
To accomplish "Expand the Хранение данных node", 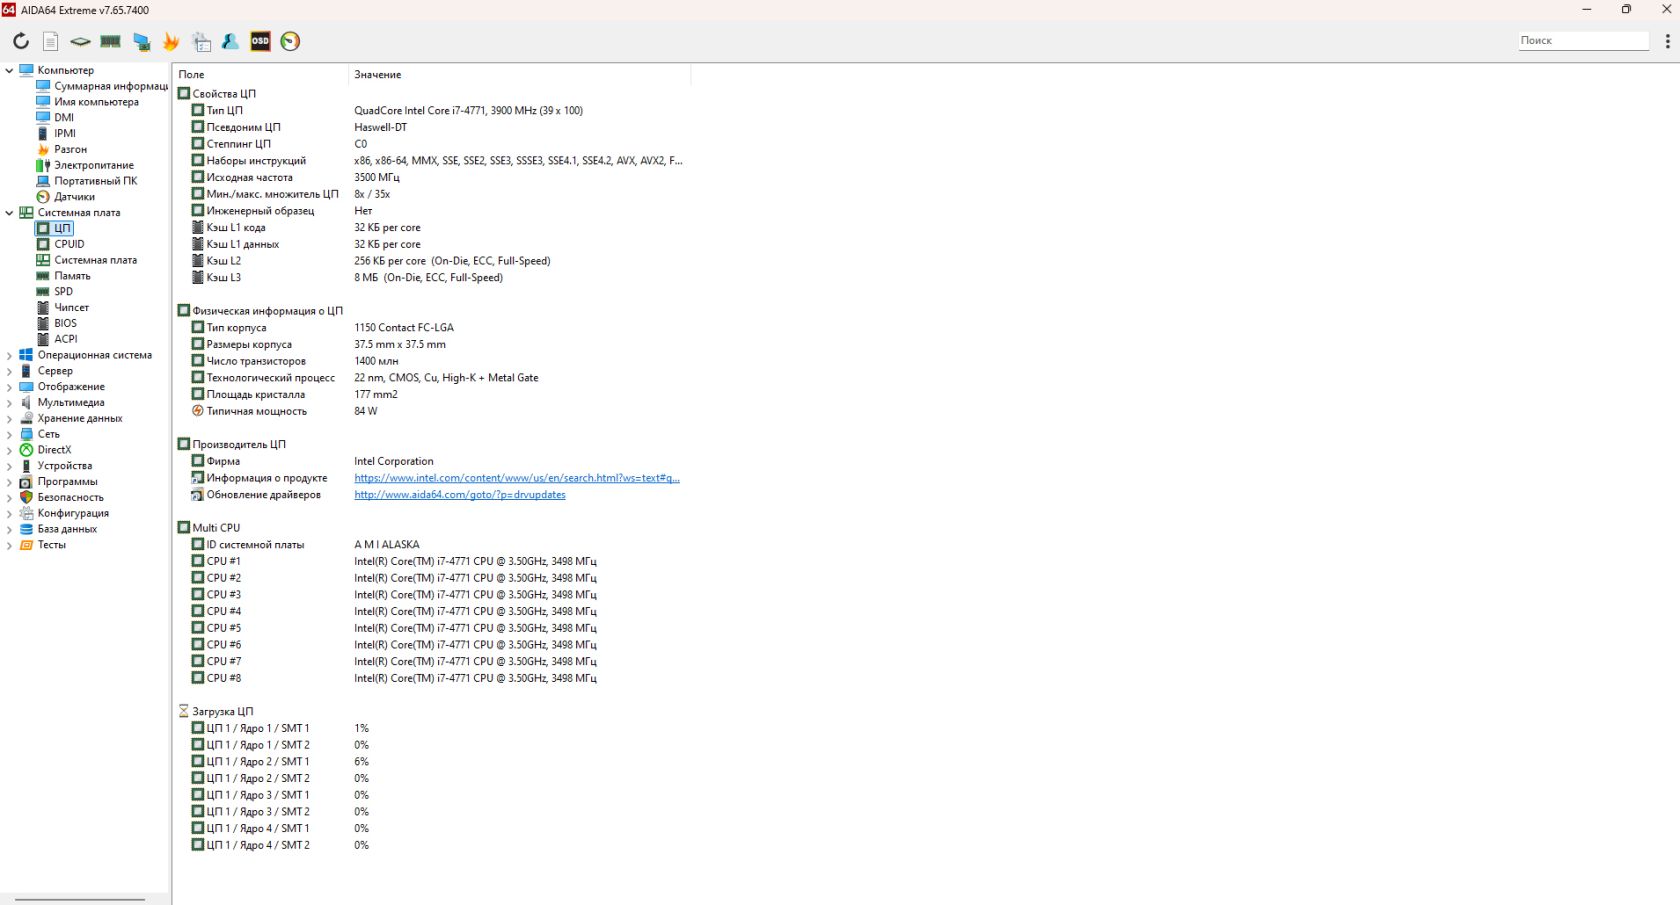I will coord(9,418).
